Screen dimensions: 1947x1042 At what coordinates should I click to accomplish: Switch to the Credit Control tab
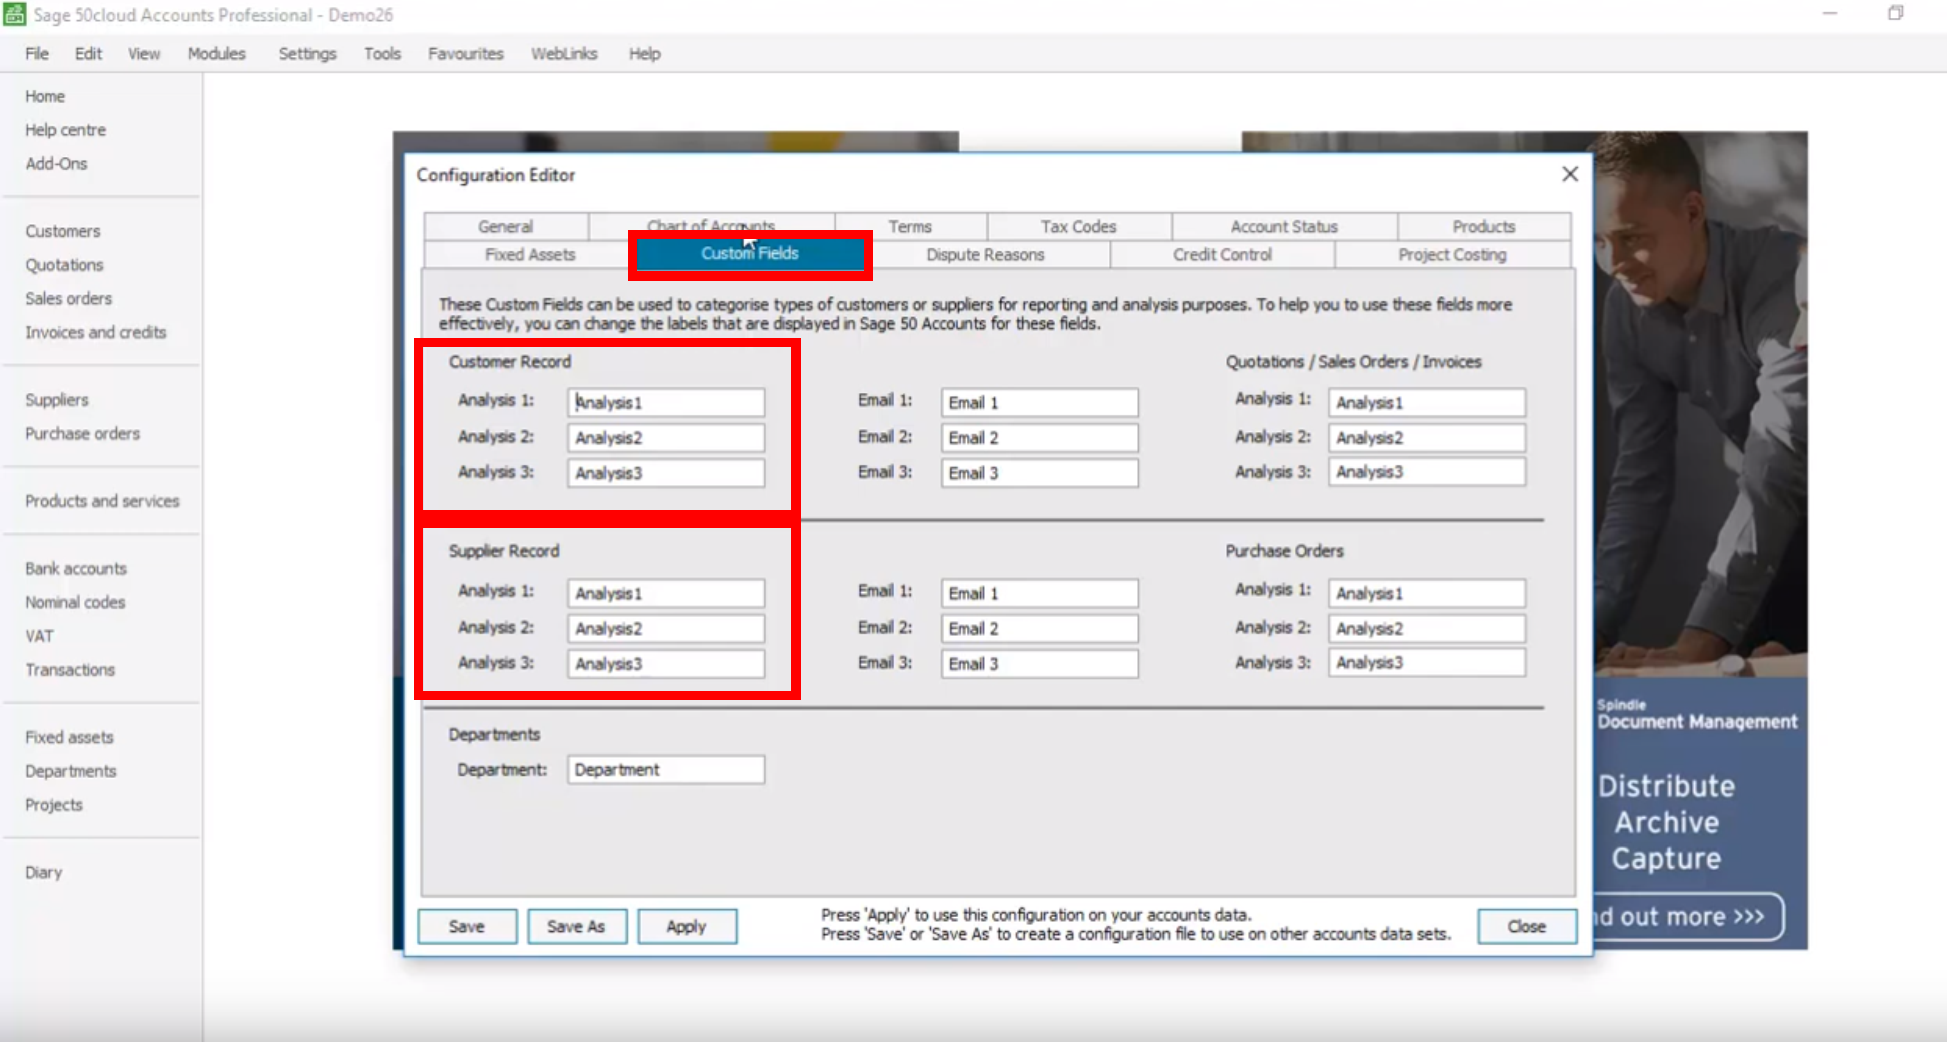1221,254
